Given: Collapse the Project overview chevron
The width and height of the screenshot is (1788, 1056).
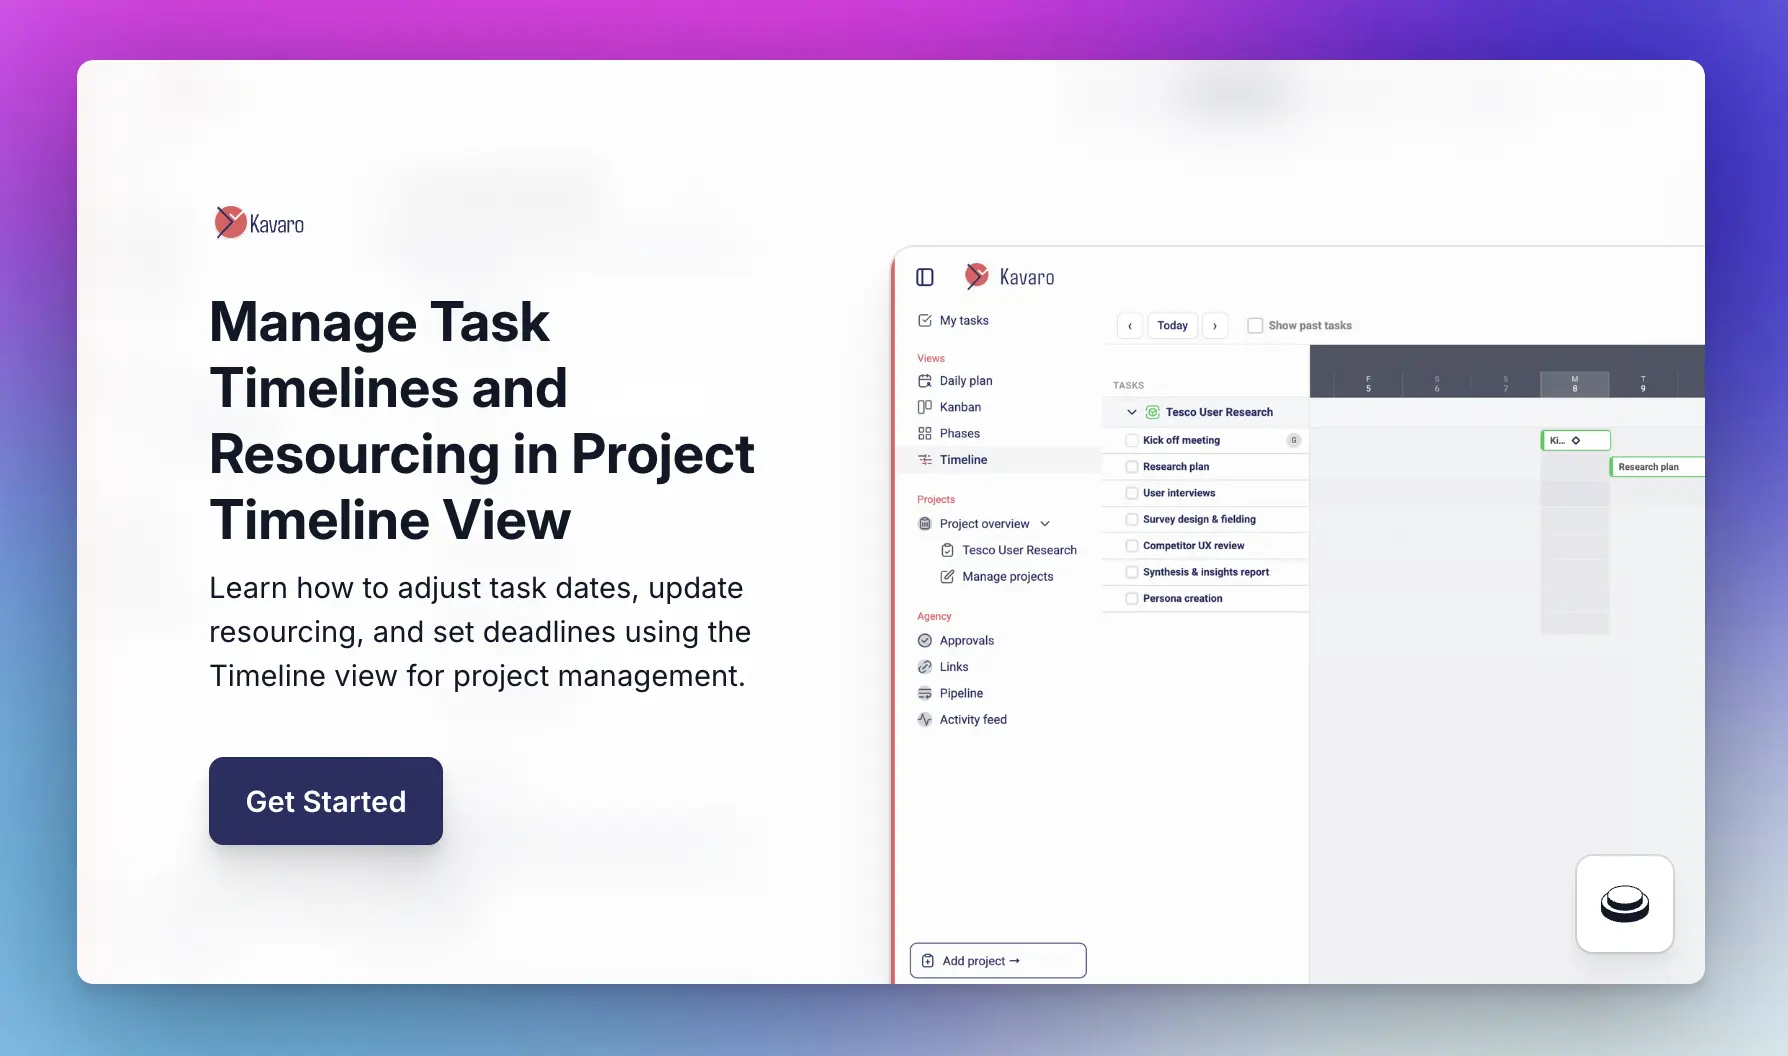Looking at the screenshot, I should point(1045,524).
